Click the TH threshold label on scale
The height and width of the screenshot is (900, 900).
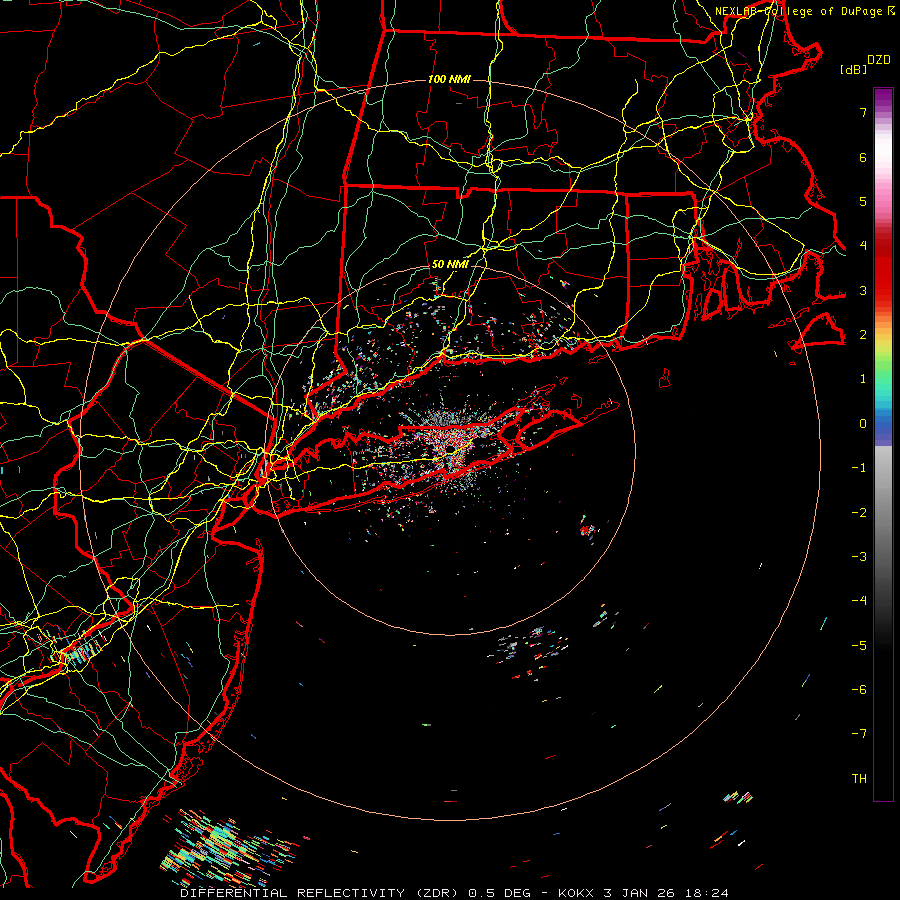pyautogui.click(x=859, y=779)
